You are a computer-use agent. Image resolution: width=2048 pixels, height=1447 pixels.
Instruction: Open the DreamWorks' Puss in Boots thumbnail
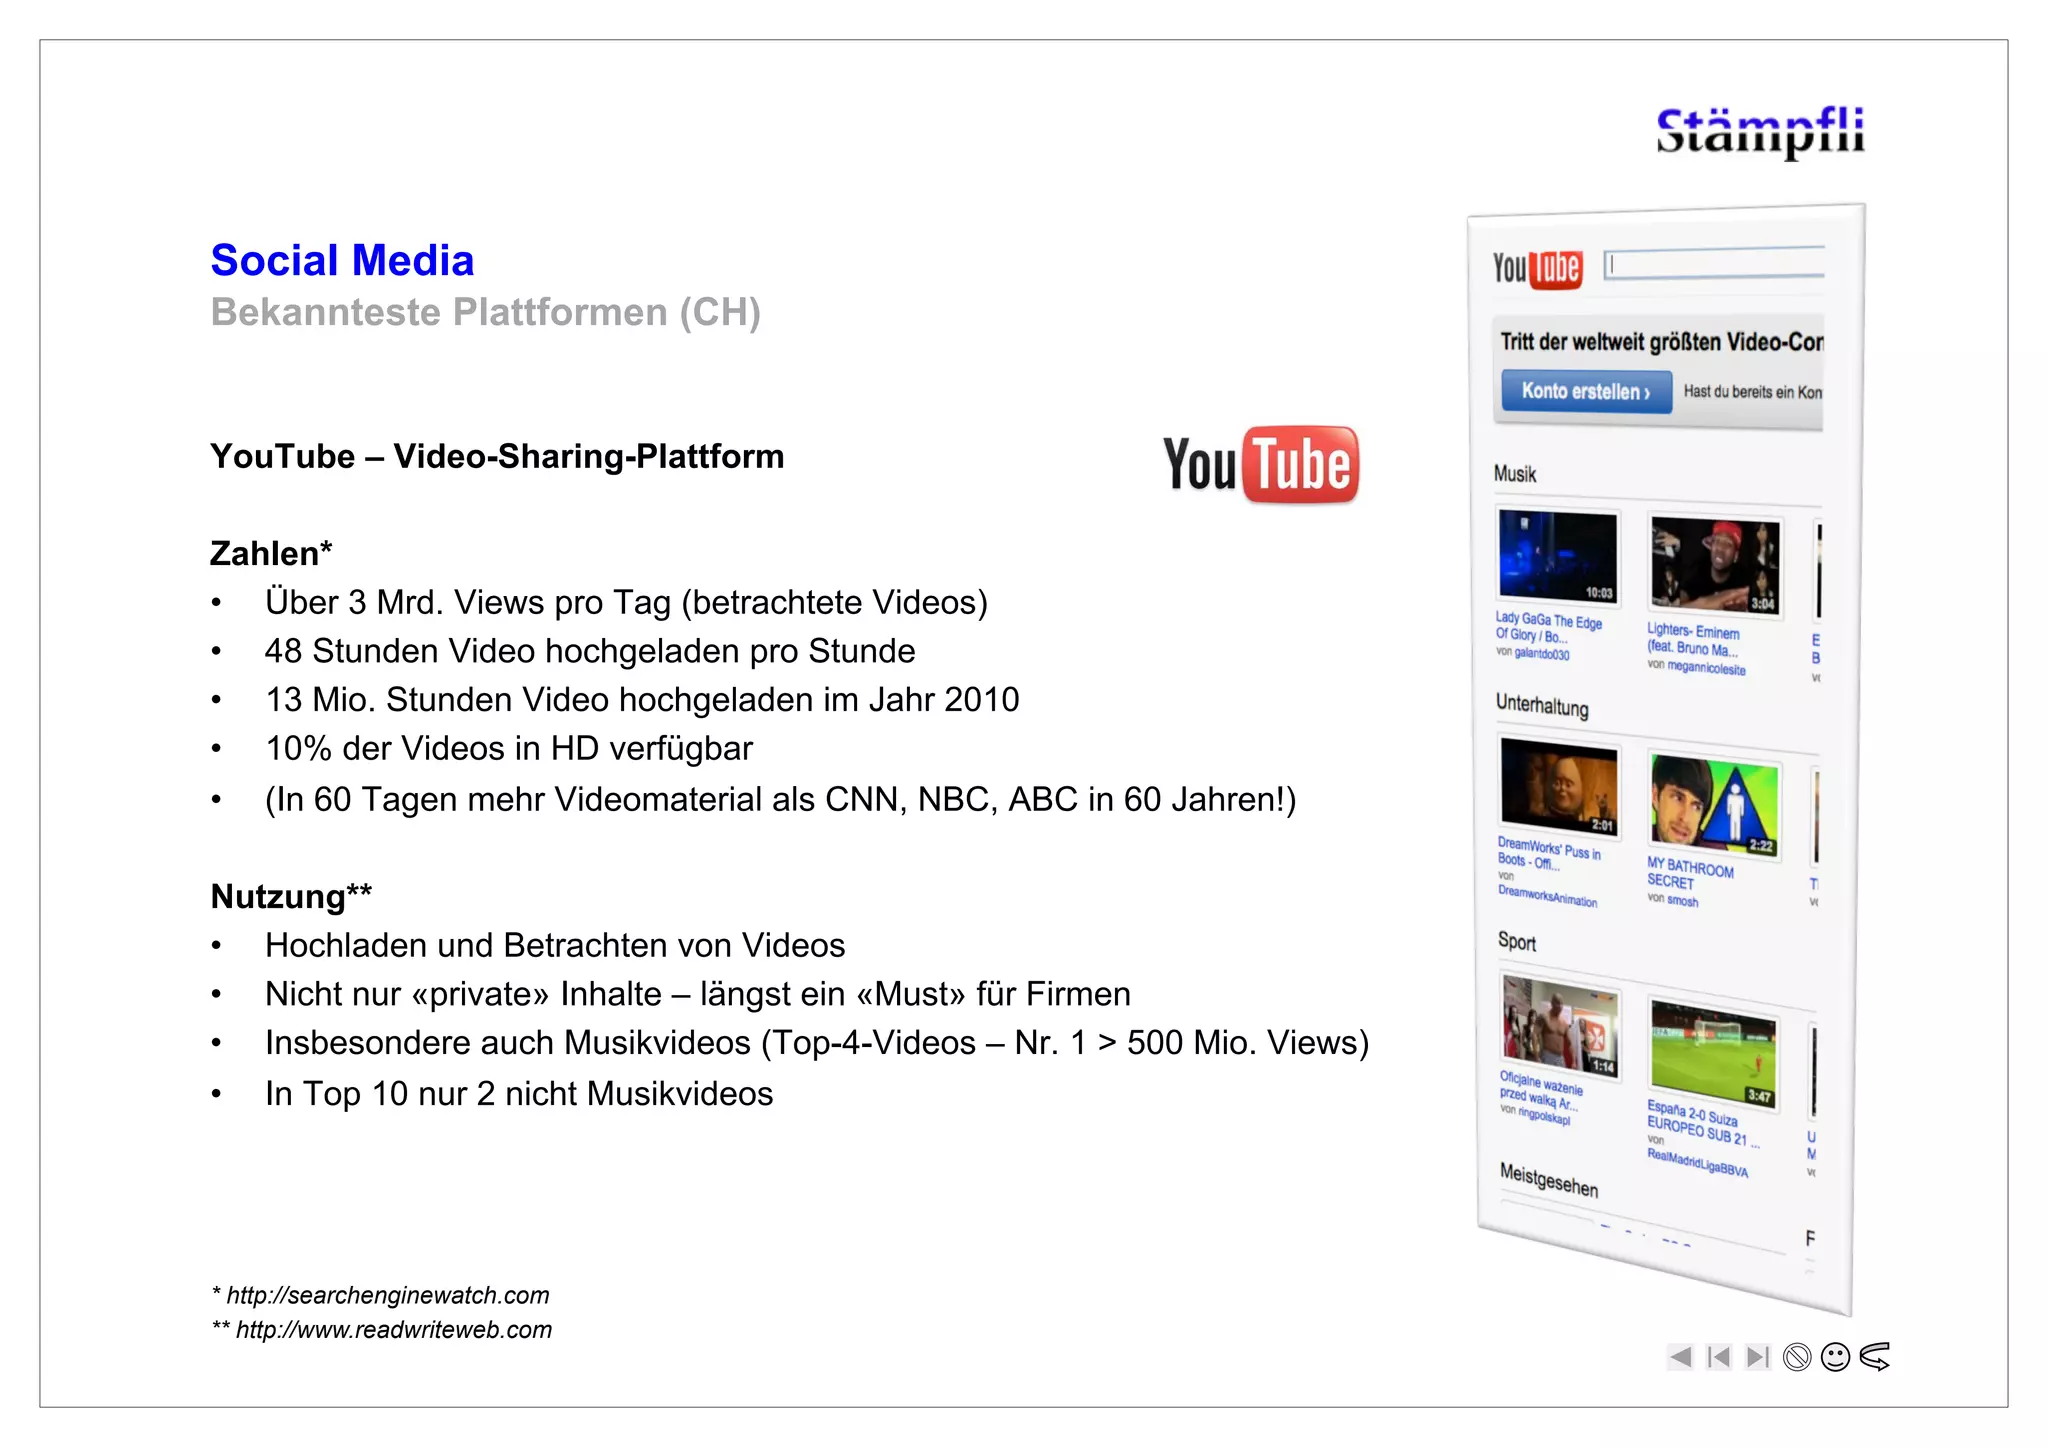(x=1559, y=788)
